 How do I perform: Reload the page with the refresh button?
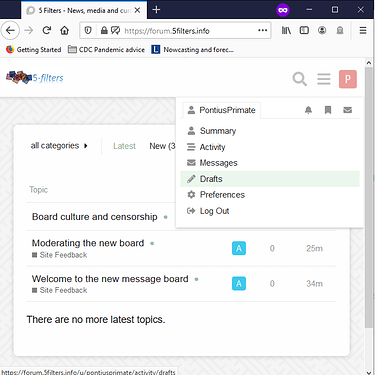47,30
